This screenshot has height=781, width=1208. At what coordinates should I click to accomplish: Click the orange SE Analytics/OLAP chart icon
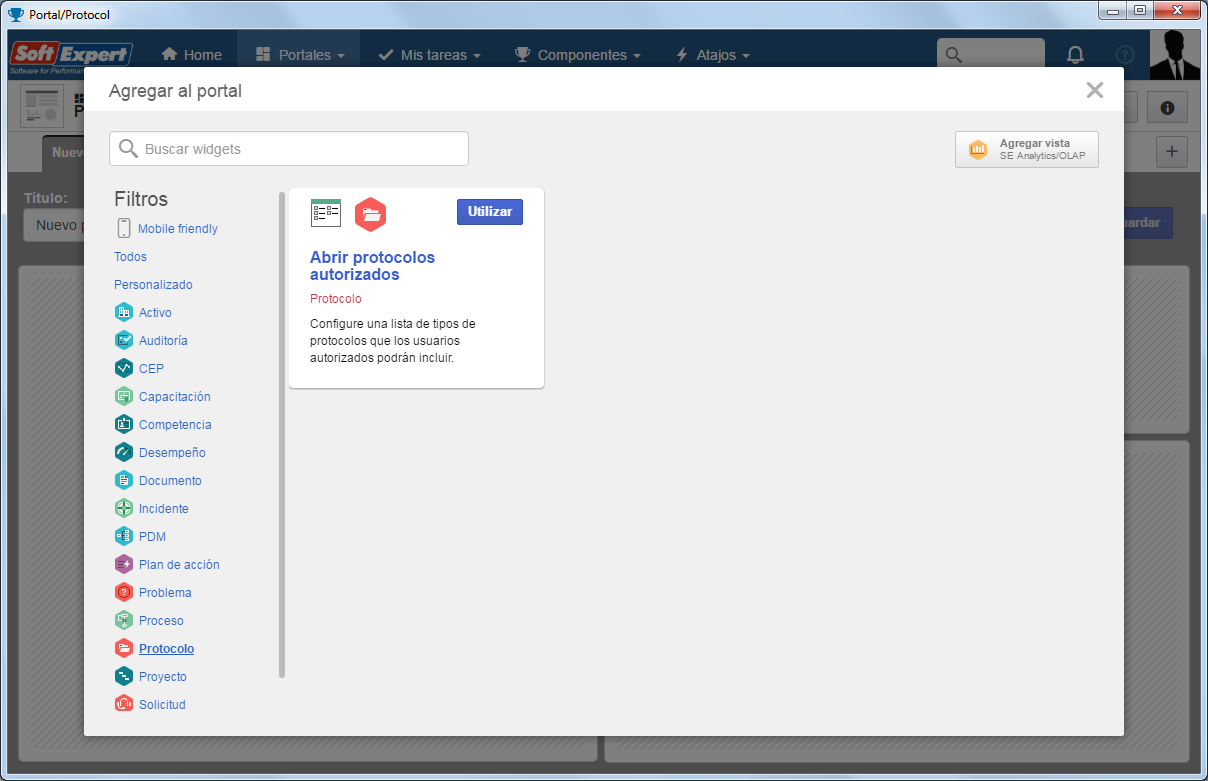tap(978, 150)
